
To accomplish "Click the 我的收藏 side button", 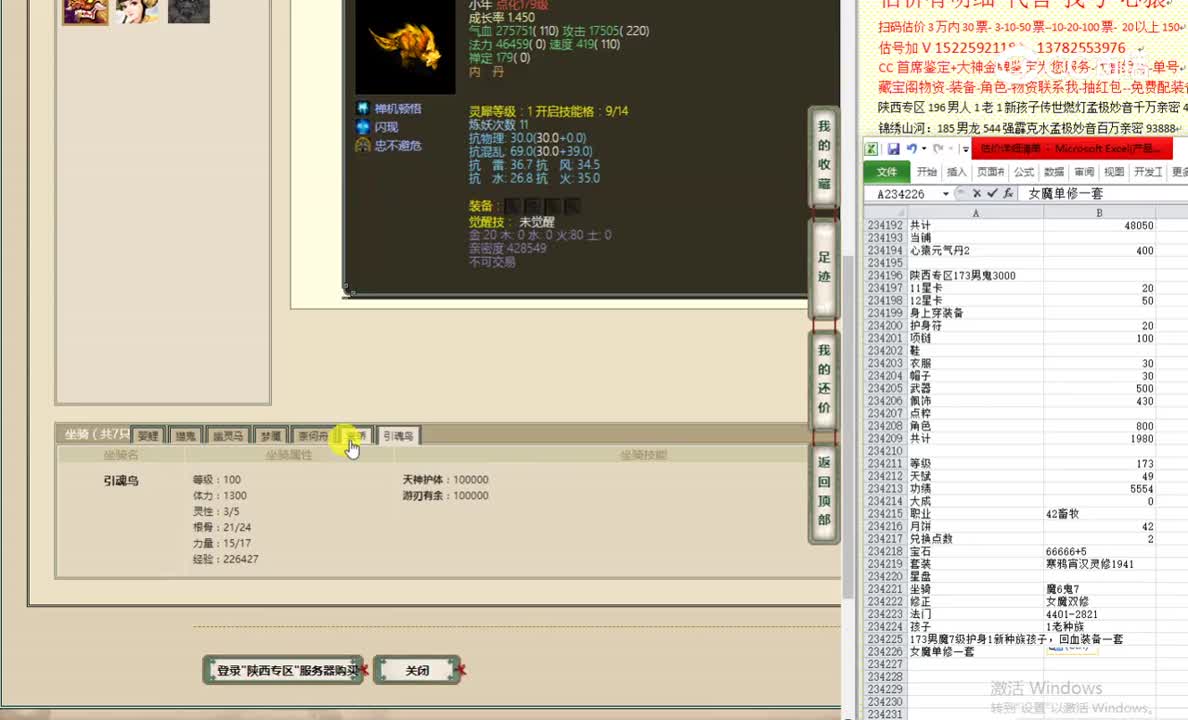I will tap(824, 155).
